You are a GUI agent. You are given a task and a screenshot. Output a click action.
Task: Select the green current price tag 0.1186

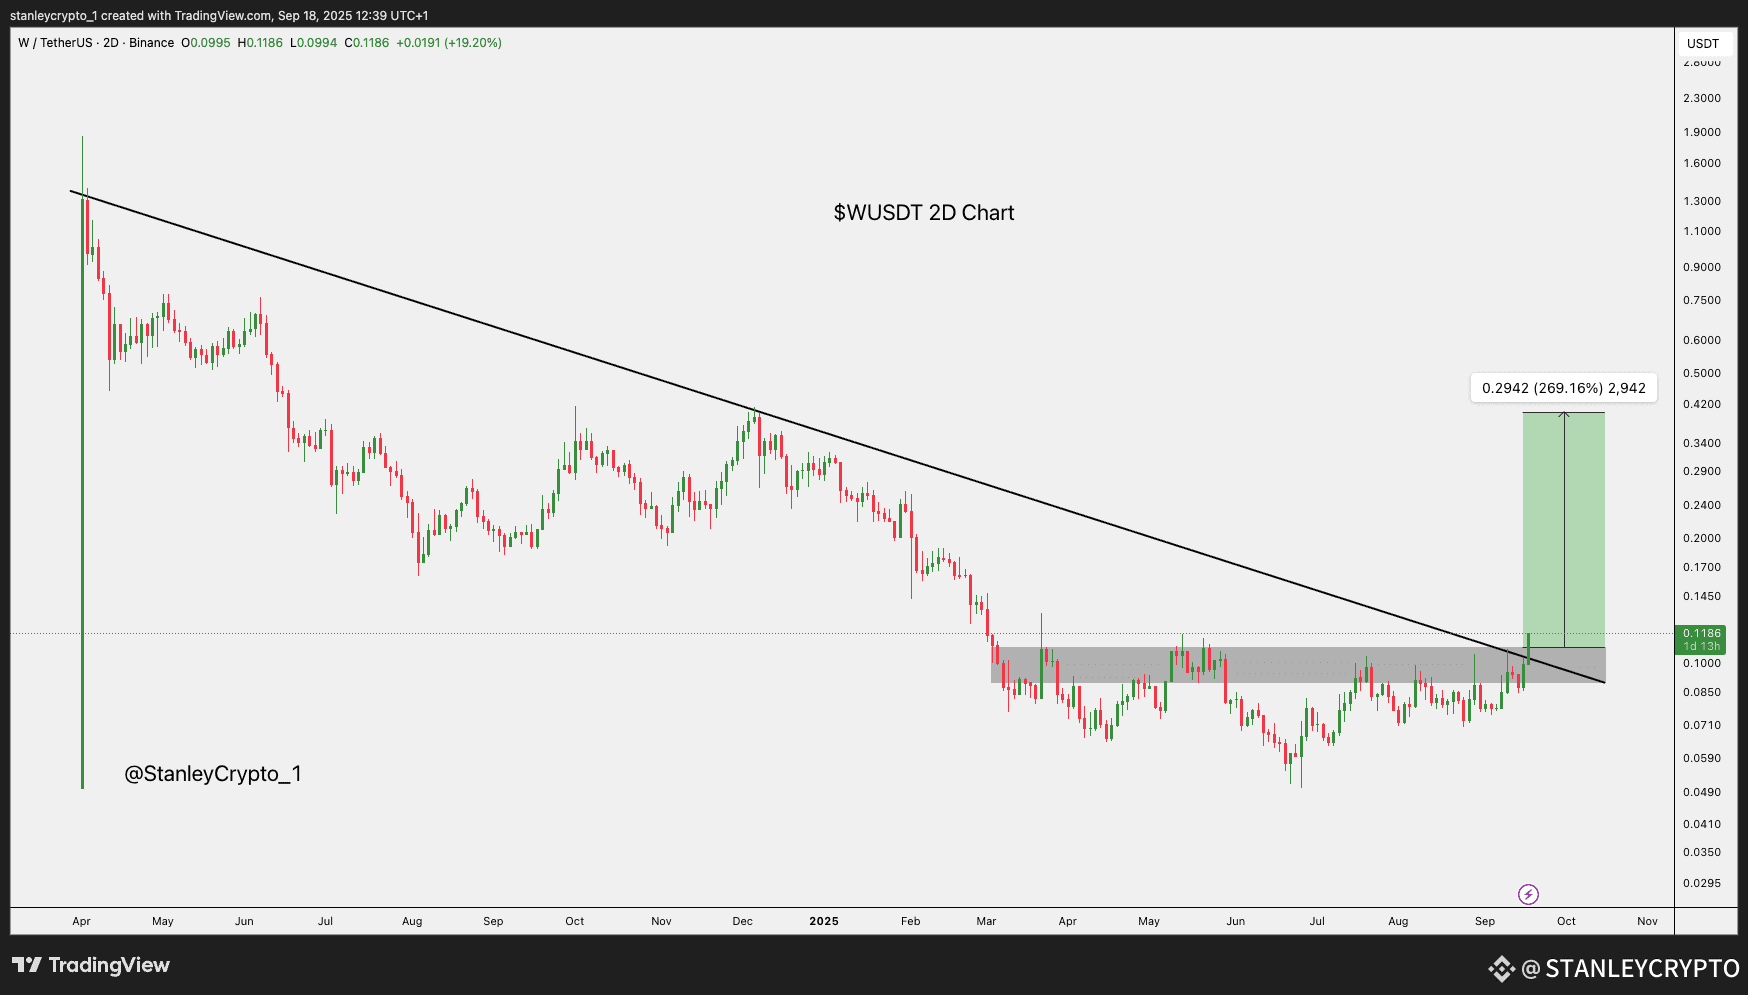coord(1702,633)
